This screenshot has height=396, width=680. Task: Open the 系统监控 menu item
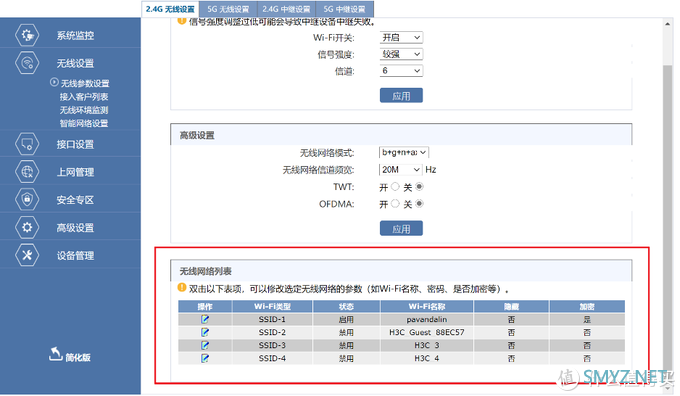75,36
